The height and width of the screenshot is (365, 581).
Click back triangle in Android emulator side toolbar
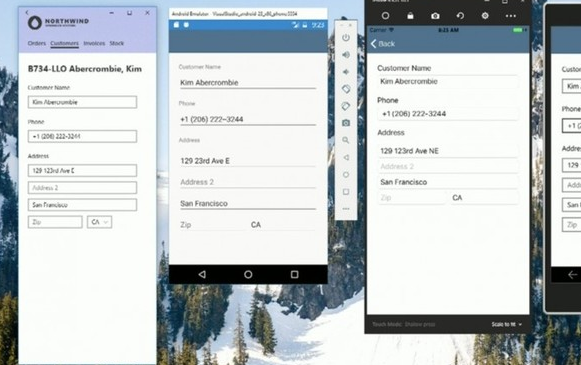346,157
